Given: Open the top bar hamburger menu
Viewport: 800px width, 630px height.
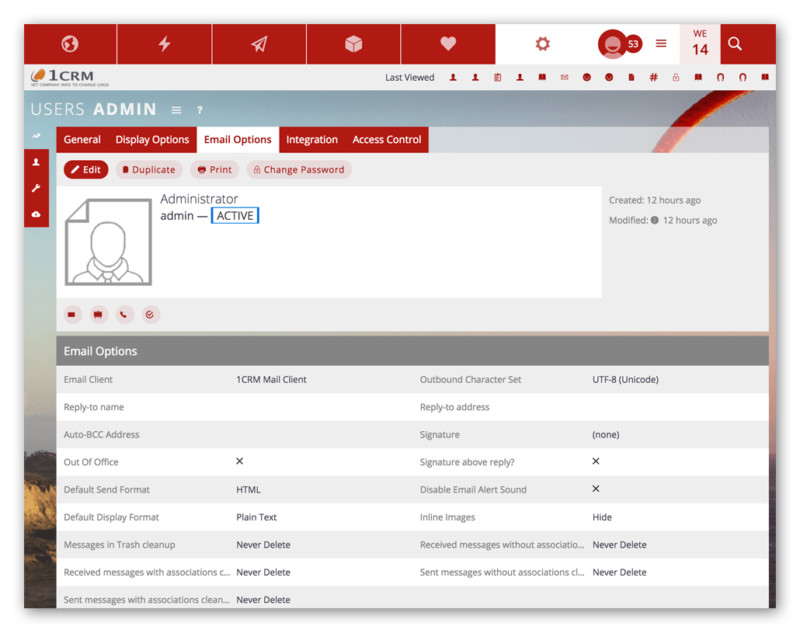Looking at the screenshot, I should pyautogui.click(x=661, y=44).
